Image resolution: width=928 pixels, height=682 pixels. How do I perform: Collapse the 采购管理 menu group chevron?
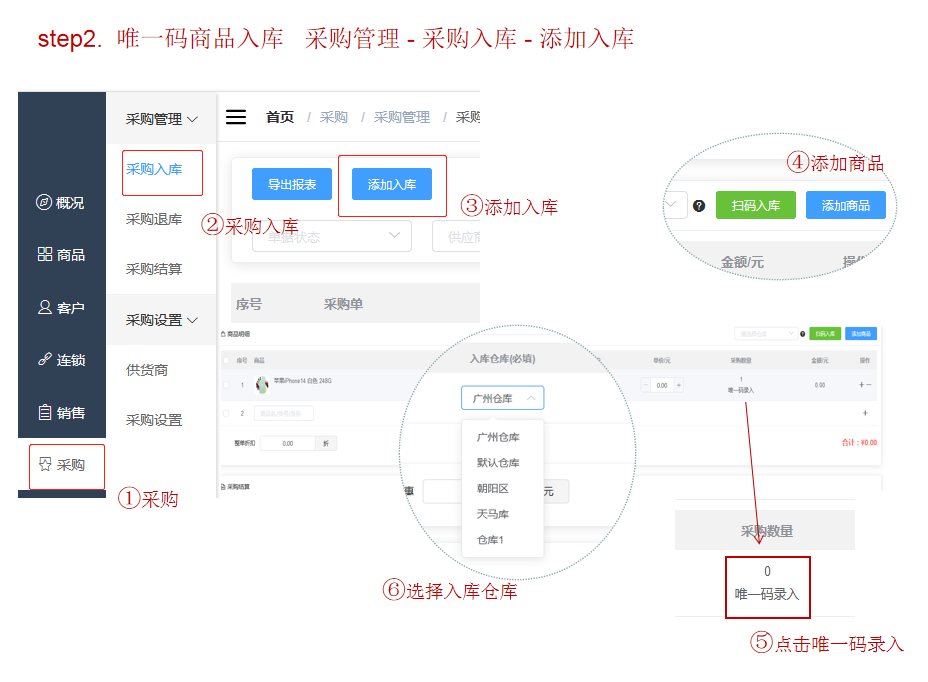(x=192, y=119)
